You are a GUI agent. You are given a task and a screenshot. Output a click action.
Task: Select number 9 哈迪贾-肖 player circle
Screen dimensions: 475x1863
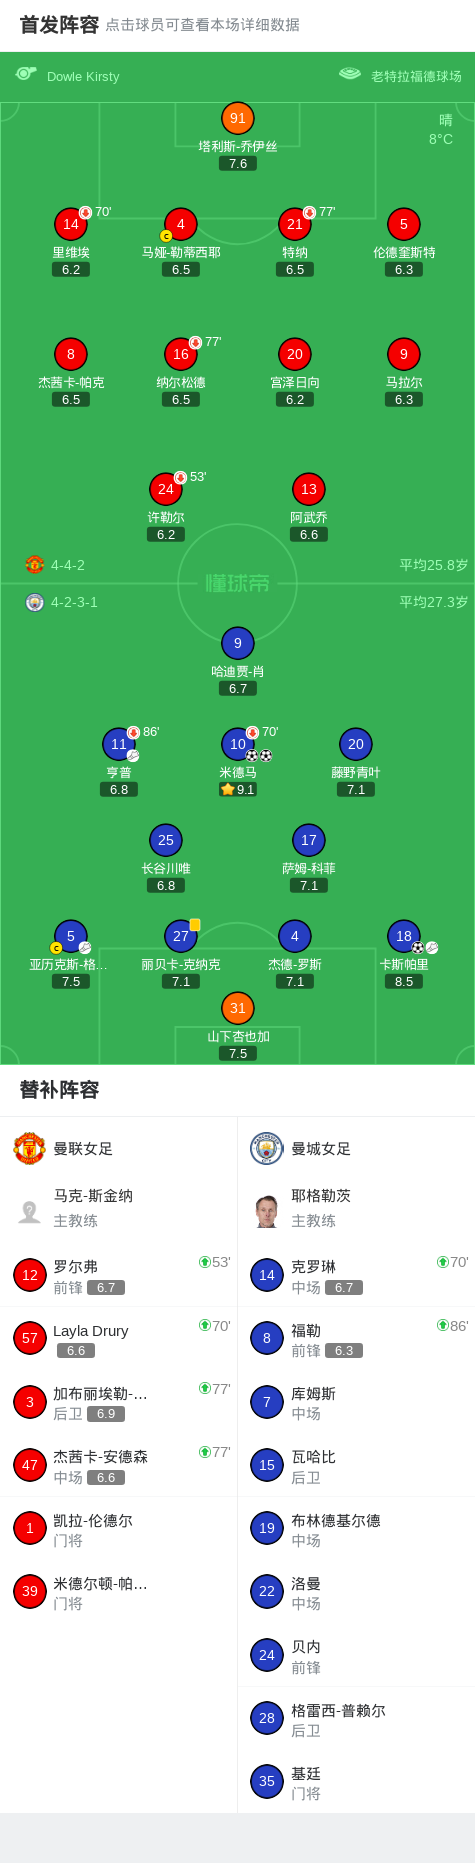point(237,643)
